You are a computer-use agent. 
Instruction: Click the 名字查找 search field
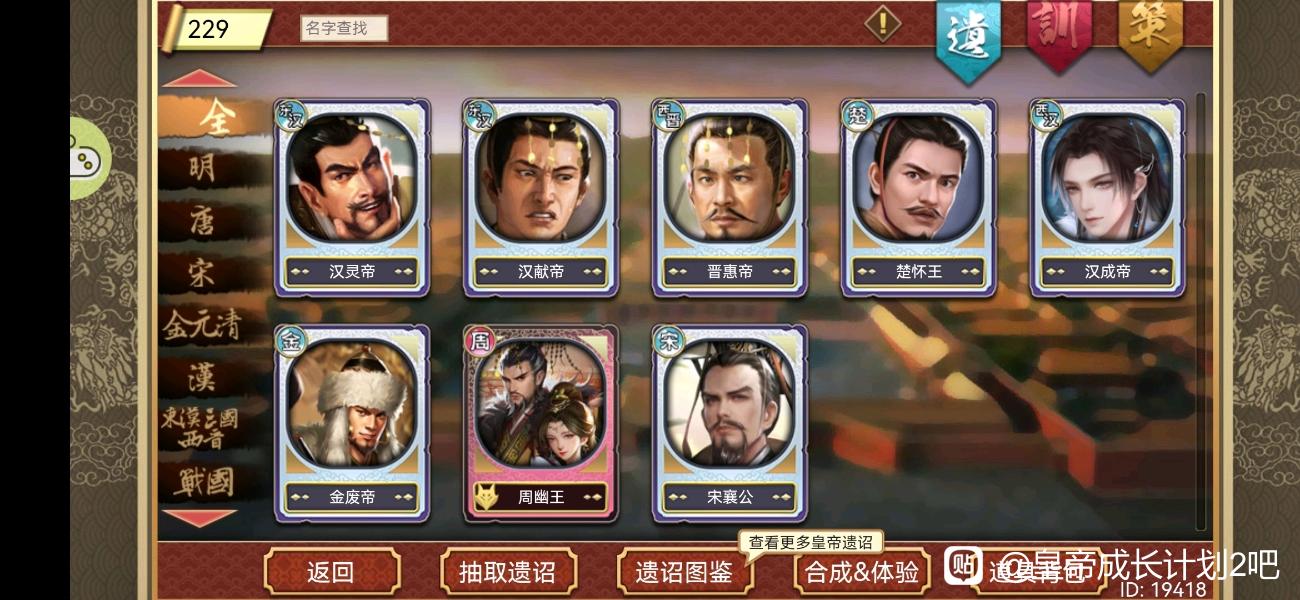[344, 29]
